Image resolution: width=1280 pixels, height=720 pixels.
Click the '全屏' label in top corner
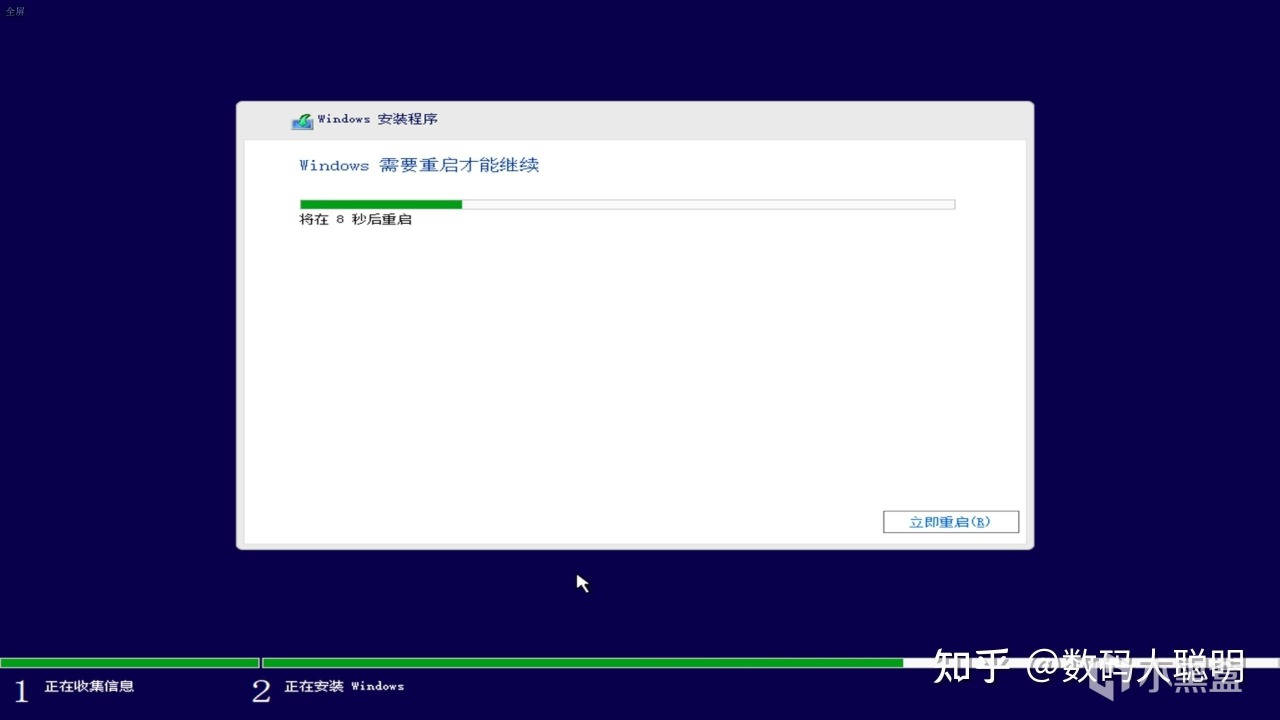[15, 11]
